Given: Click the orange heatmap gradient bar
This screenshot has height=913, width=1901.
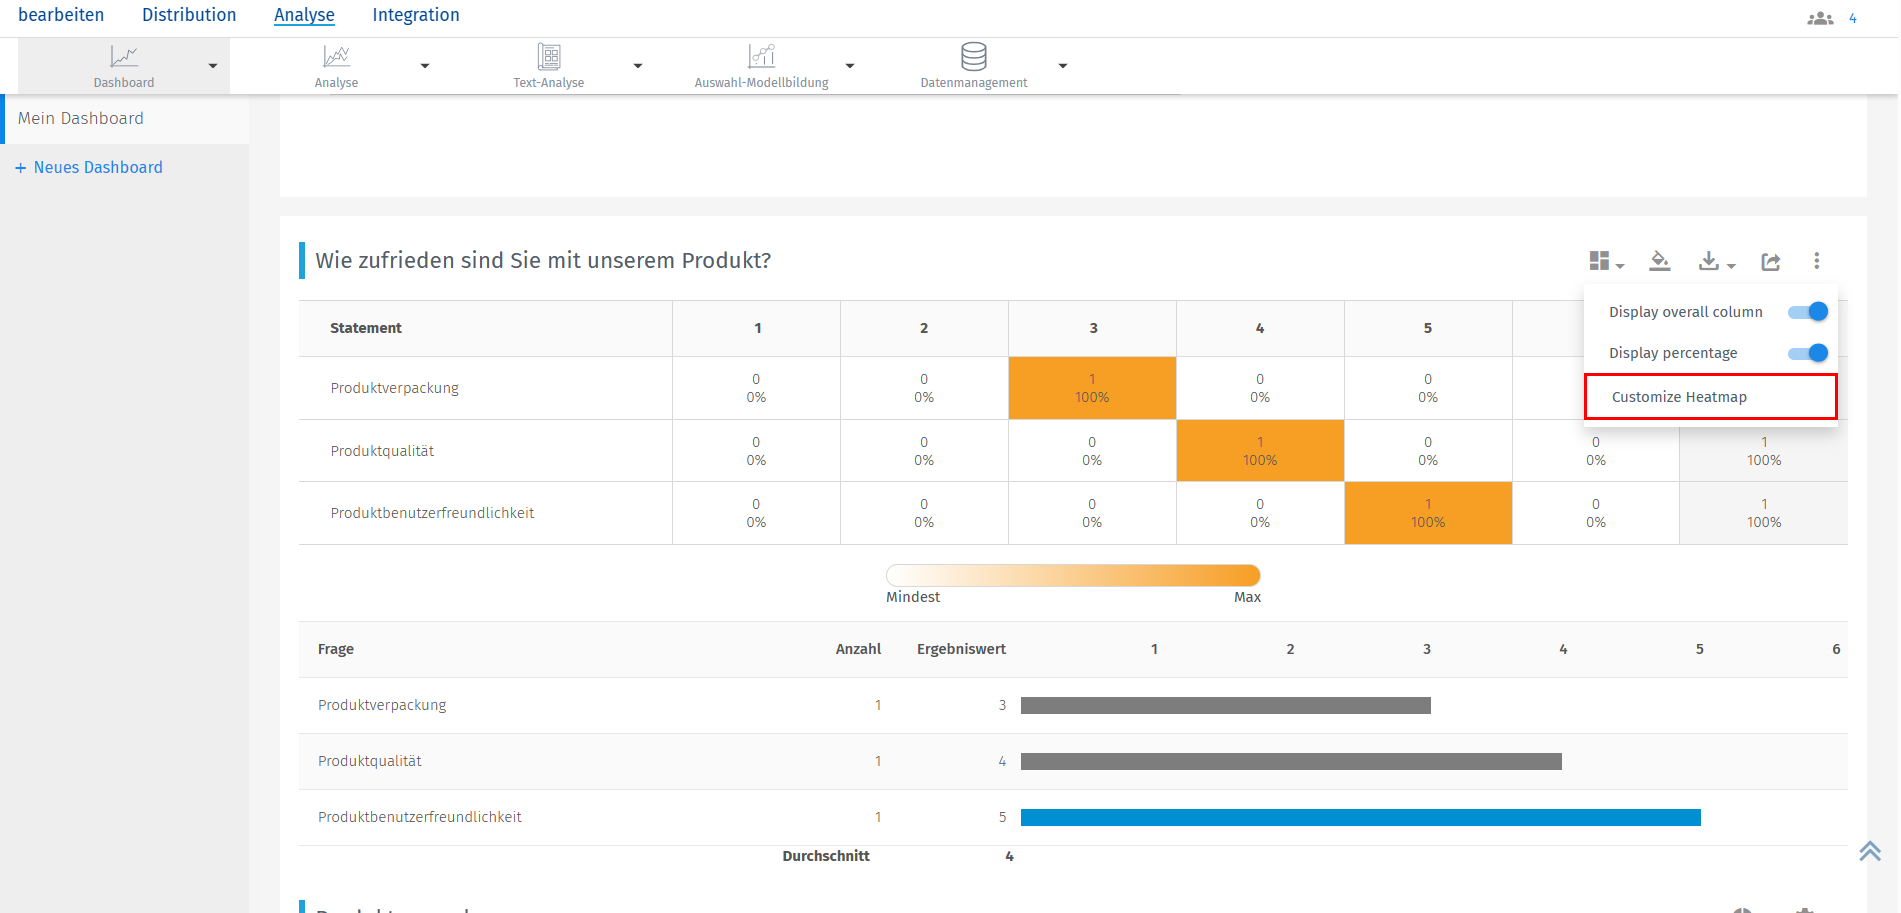Looking at the screenshot, I should click(1072, 575).
